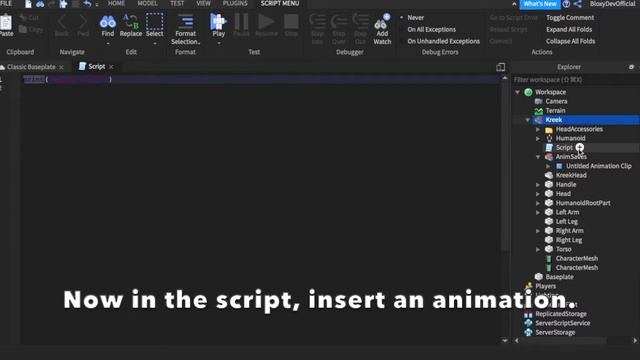
Task: Click the Filter workspace search field
Action: point(575,80)
